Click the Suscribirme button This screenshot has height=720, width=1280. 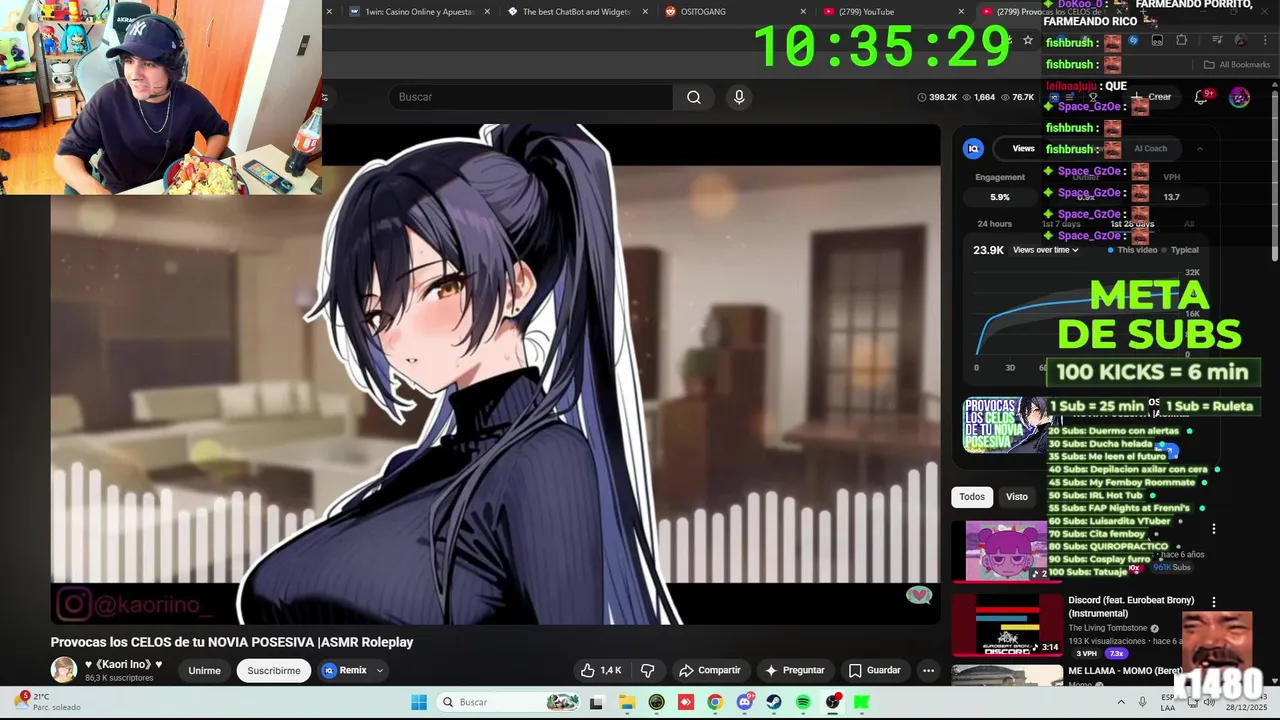point(274,670)
